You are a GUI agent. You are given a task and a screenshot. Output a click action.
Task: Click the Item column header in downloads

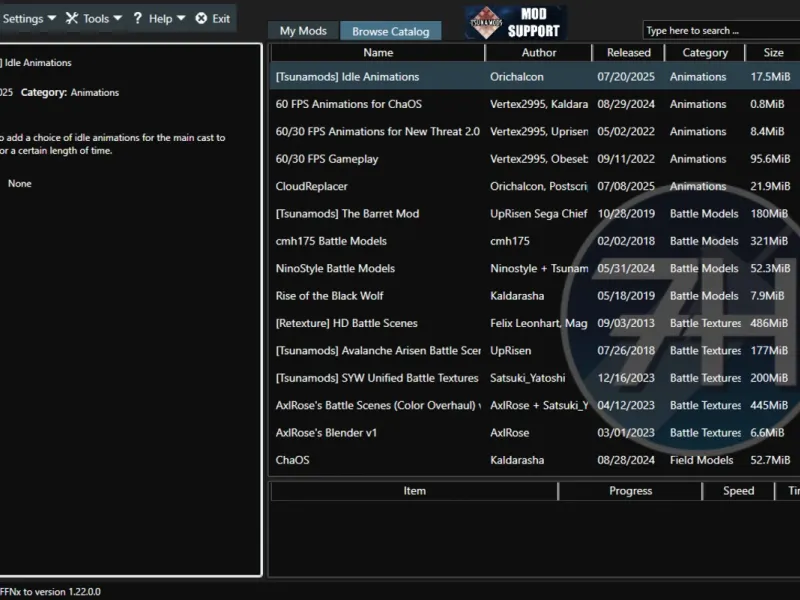click(x=414, y=491)
